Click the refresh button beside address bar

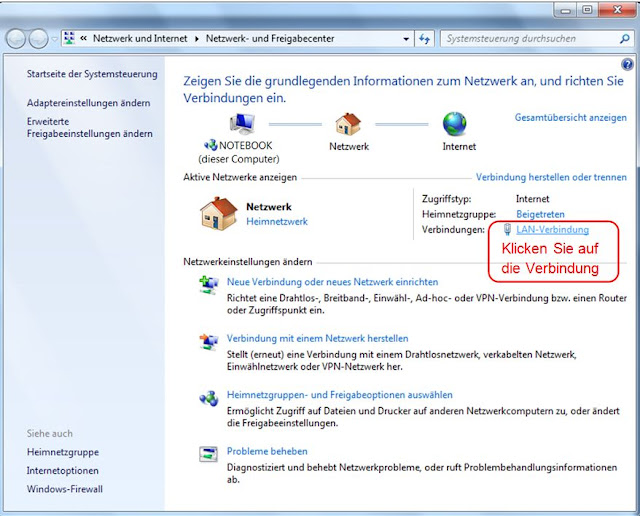coord(424,39)
